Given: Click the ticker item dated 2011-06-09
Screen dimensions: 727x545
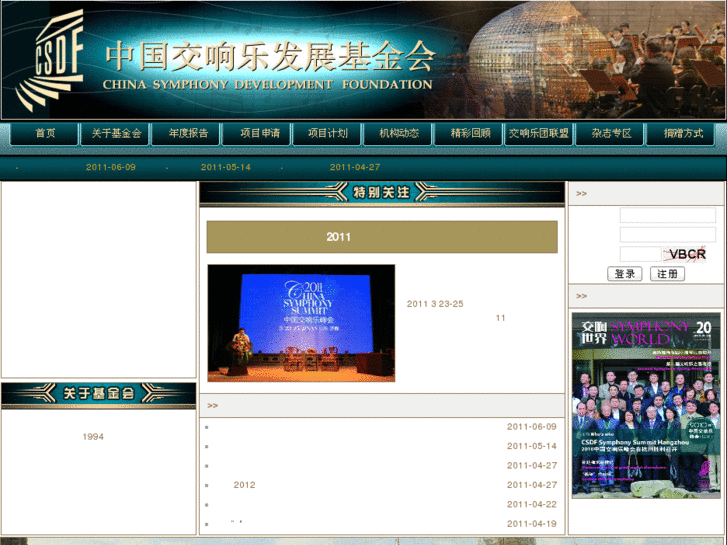Looking at the screenshot, I should [x=111, y=167].
